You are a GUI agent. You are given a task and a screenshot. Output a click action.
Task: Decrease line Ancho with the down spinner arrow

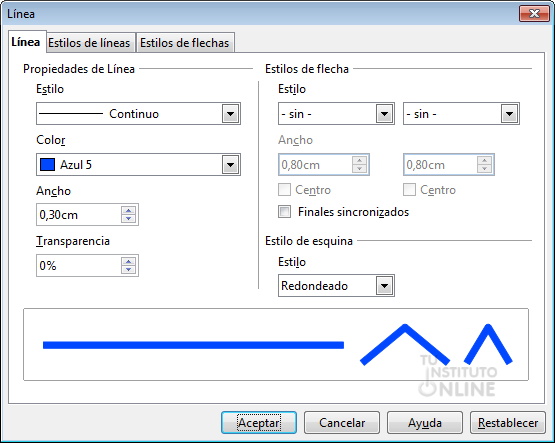[x=128, y=218]
